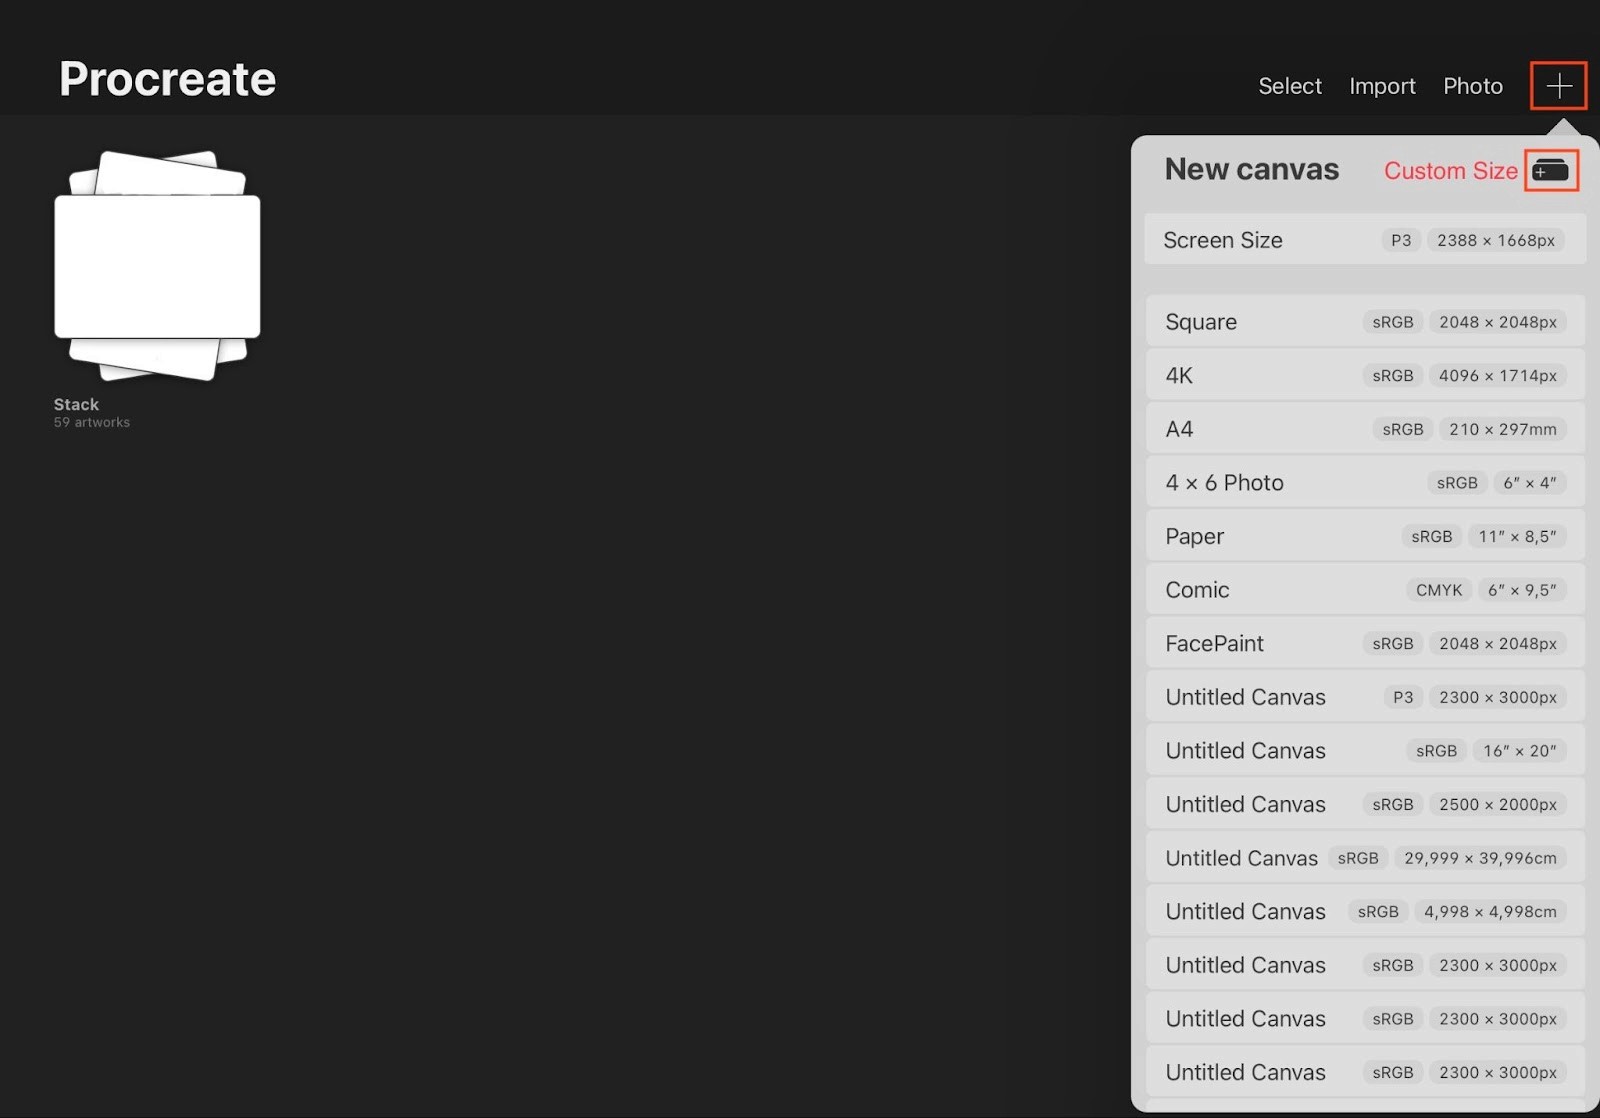Create a FacePaint canvas

tap(1365, 644)
